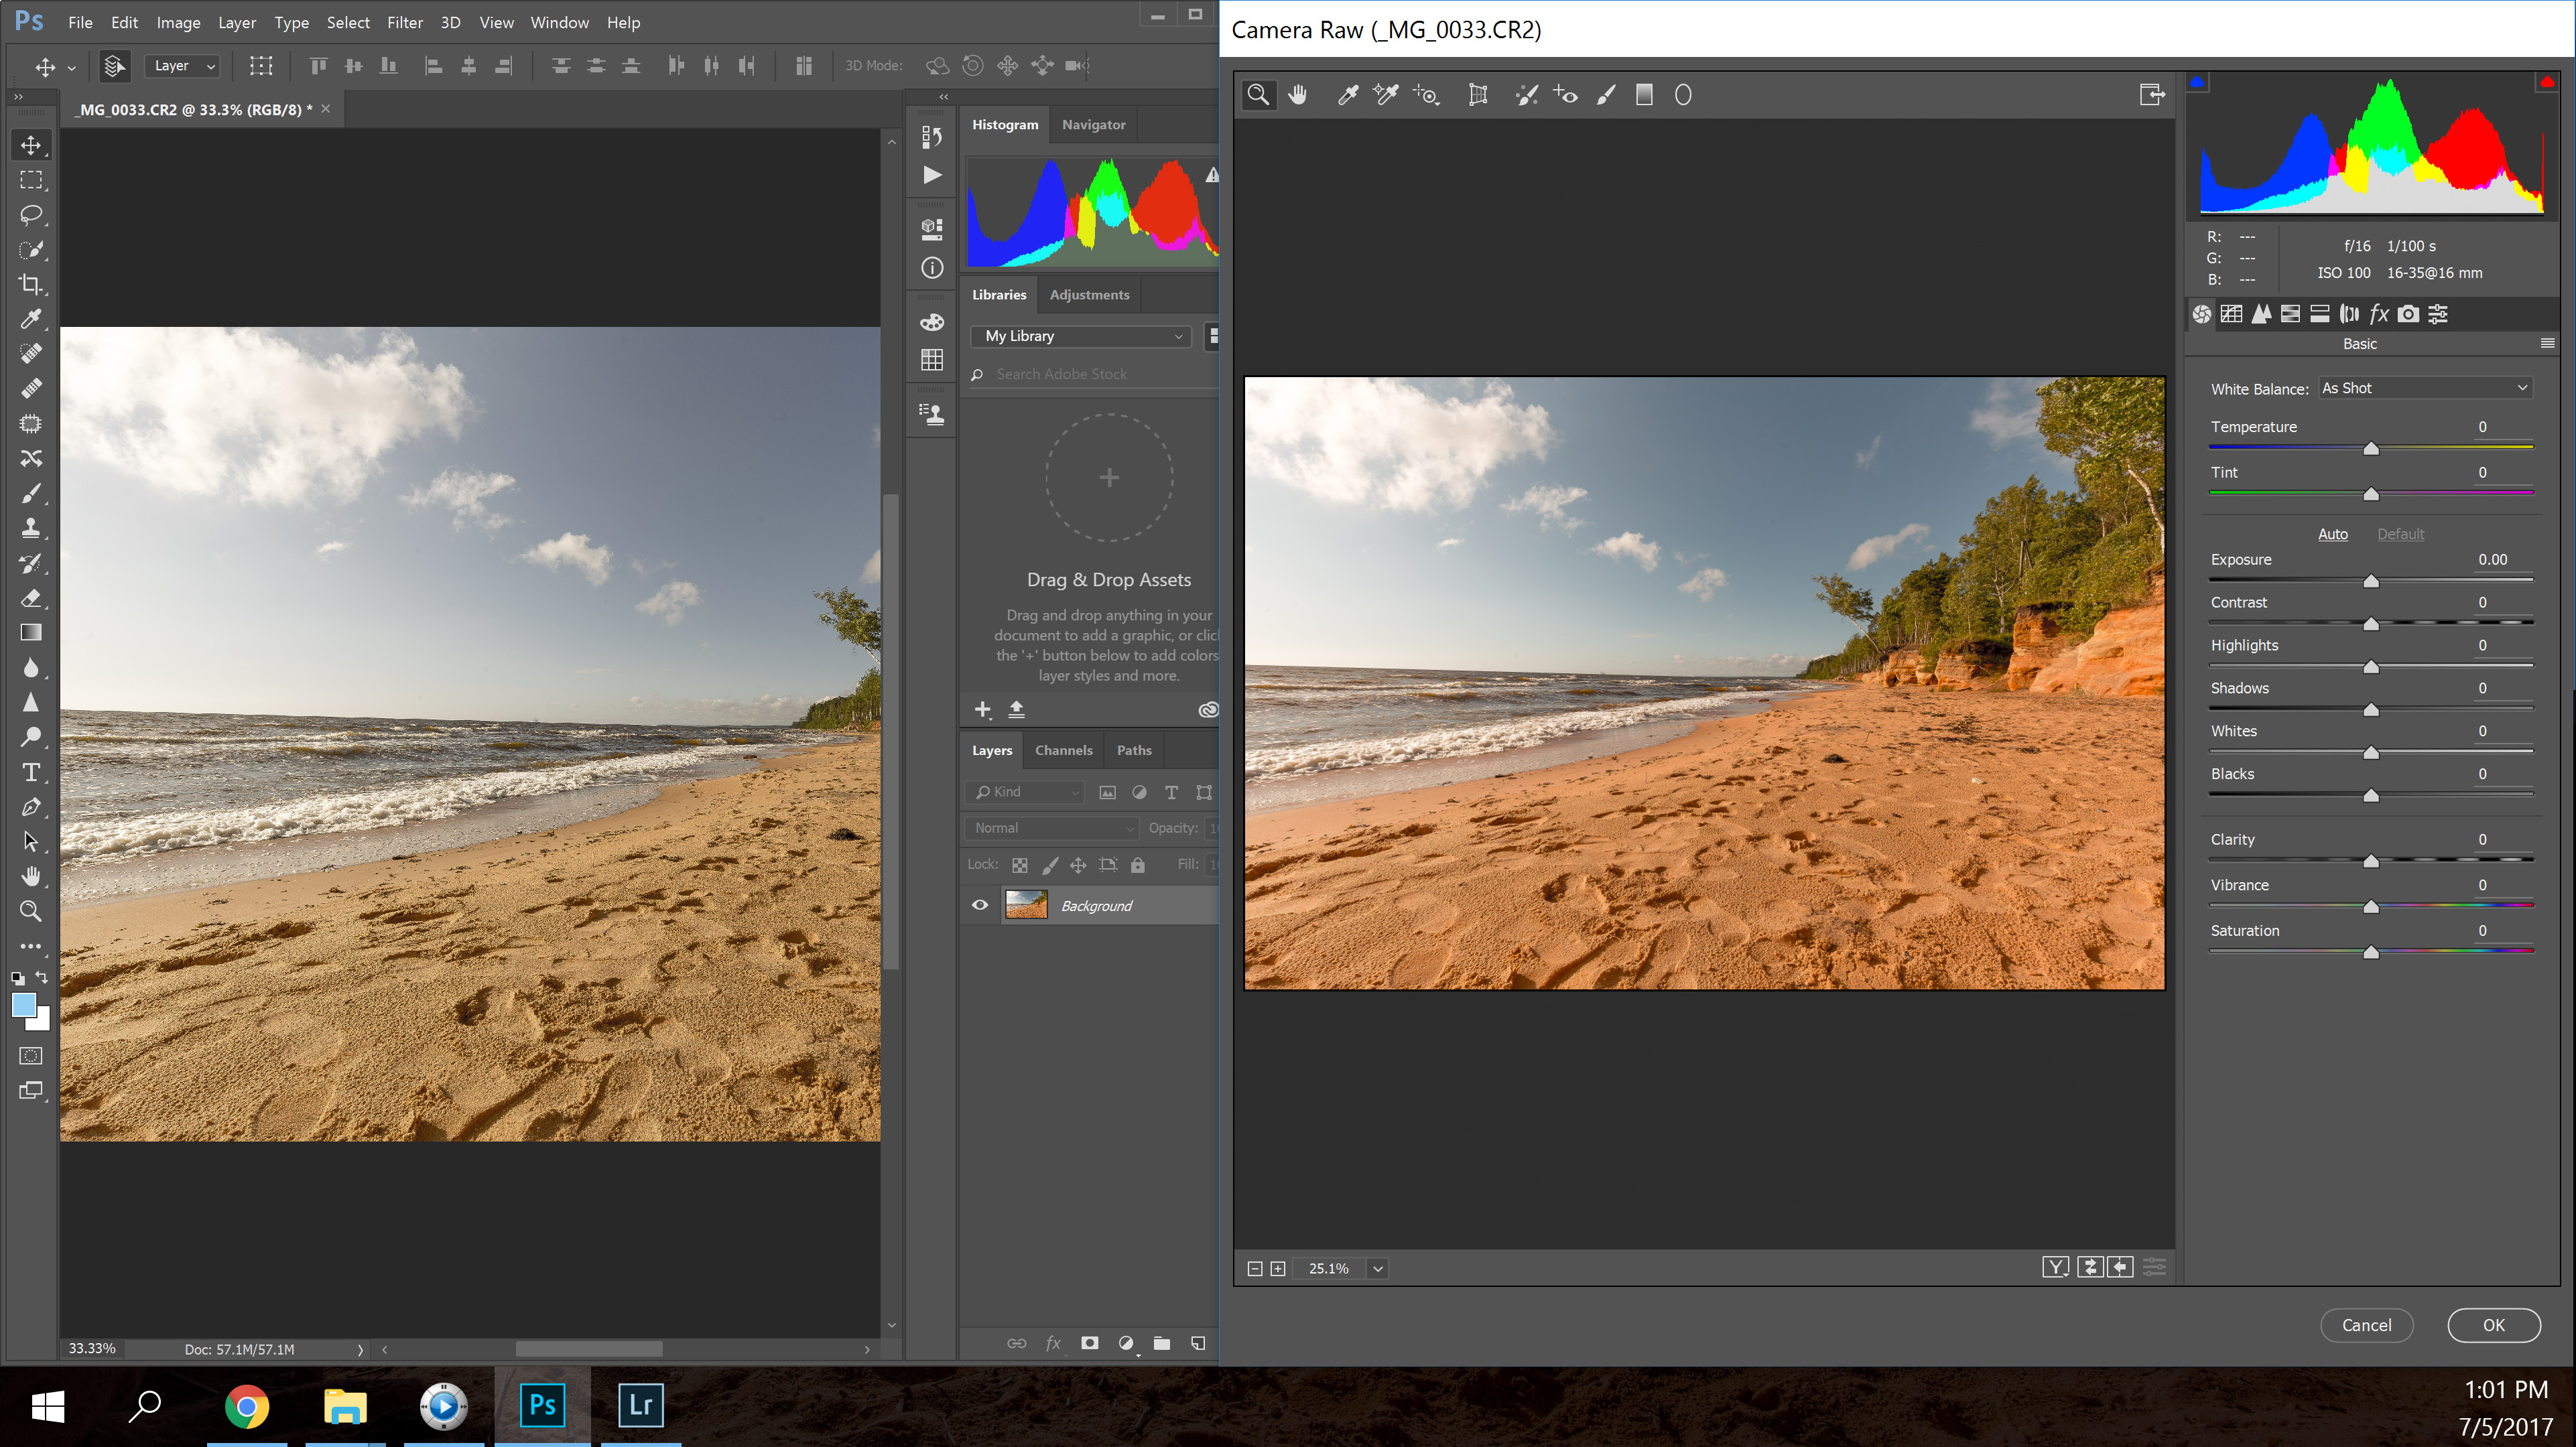The height and width of the screenshot is (1447, 2576).
Task: Select the Radial Filter tool
Action: pos(1683,95)
